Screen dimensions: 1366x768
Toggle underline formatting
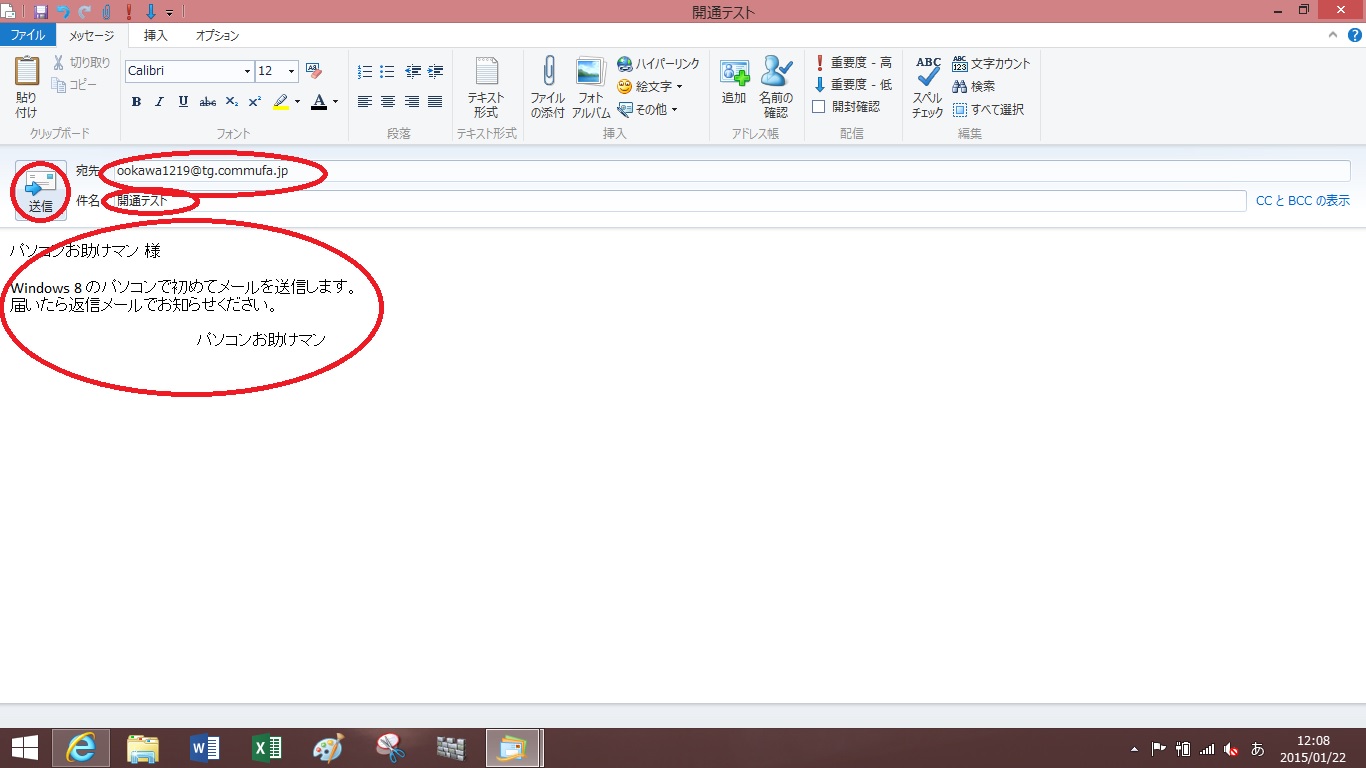point(183,101)
